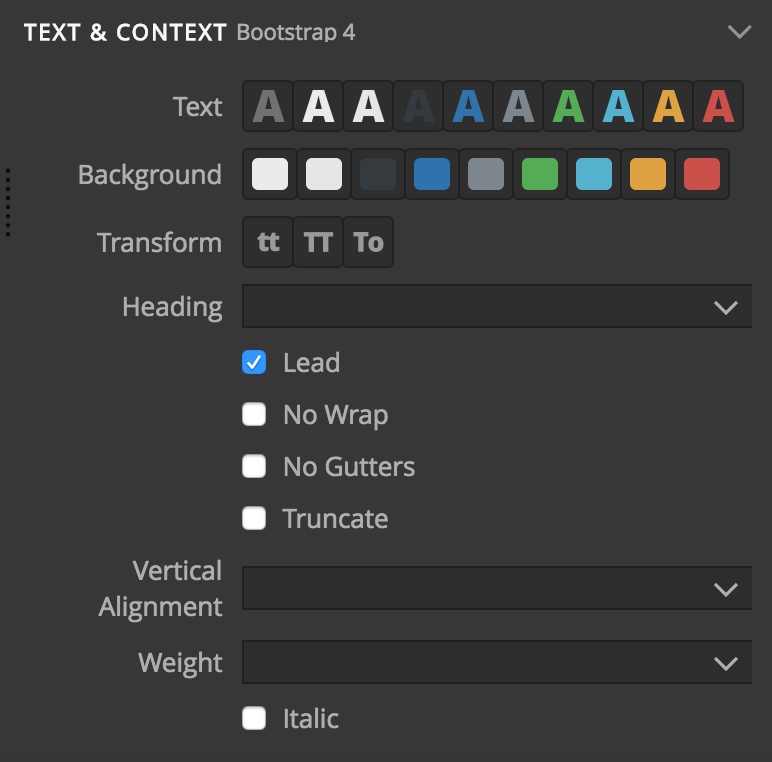Select the blue background swatch
Viewport: 772px width, 762px height.
(432, 174)
